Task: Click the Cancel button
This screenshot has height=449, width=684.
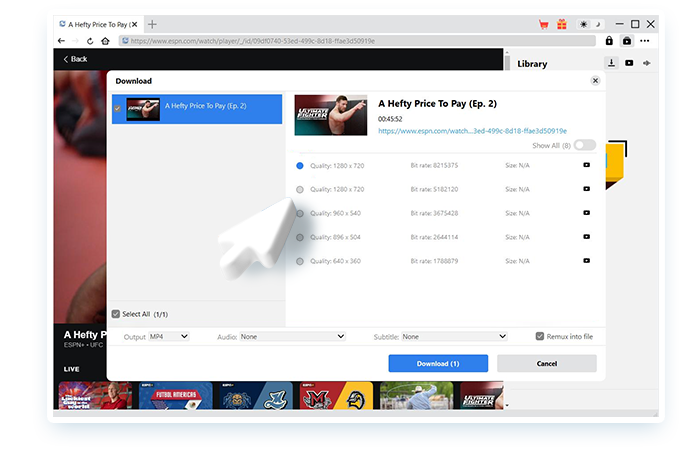Action: [x=547, y=363]
